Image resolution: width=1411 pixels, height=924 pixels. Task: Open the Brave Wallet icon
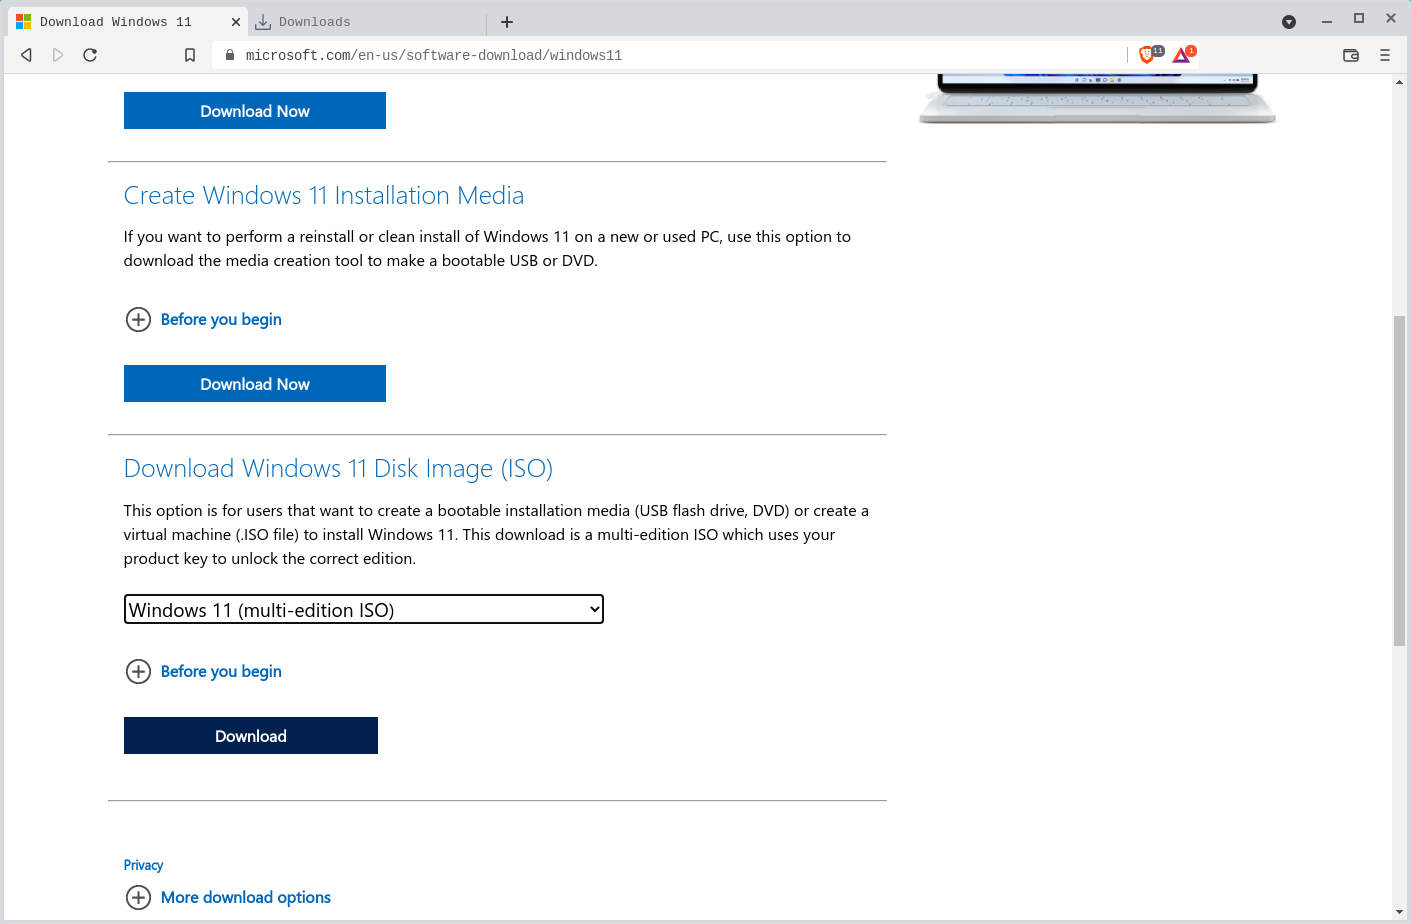pos(1351,55)
